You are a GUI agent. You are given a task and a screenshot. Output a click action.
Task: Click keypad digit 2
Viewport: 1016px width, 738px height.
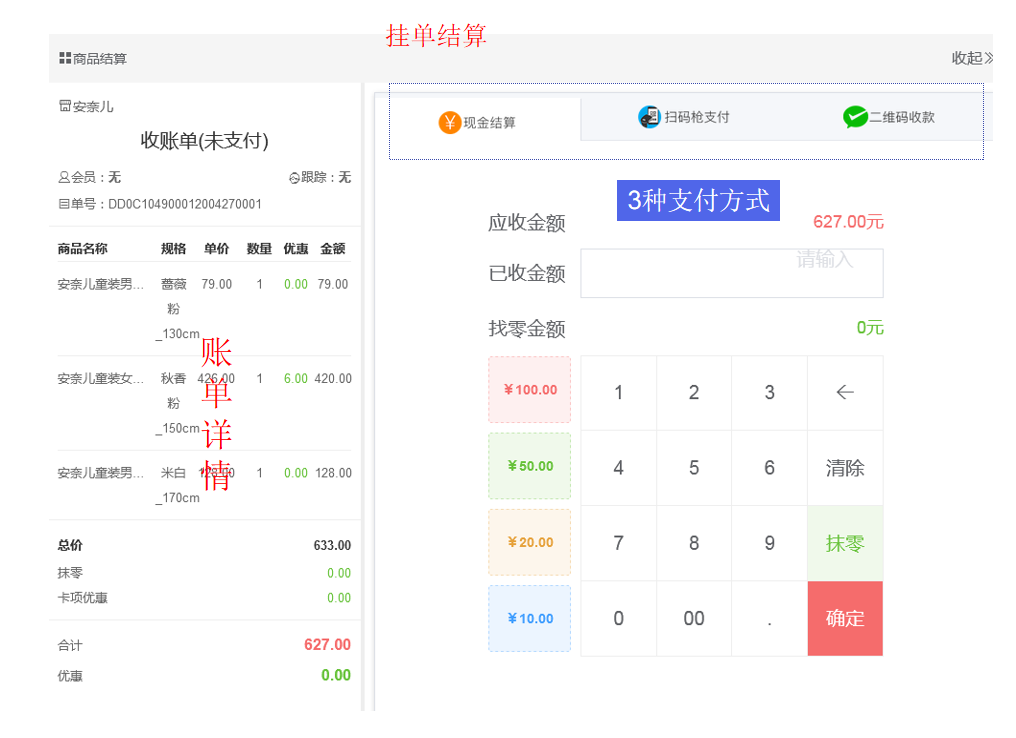pos(694,393)
